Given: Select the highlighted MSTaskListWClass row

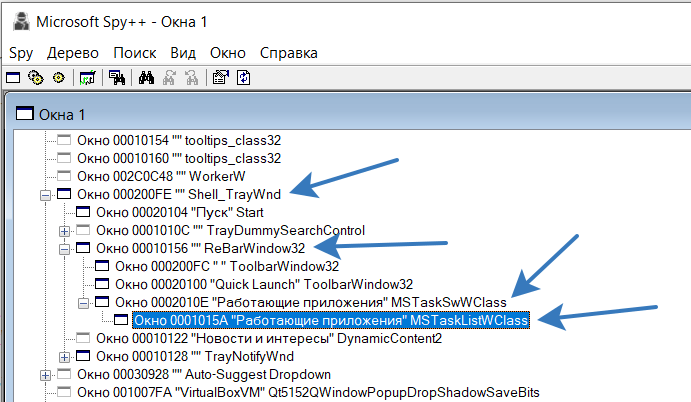Looking at the screenshot, I should (x=331, y=320).
